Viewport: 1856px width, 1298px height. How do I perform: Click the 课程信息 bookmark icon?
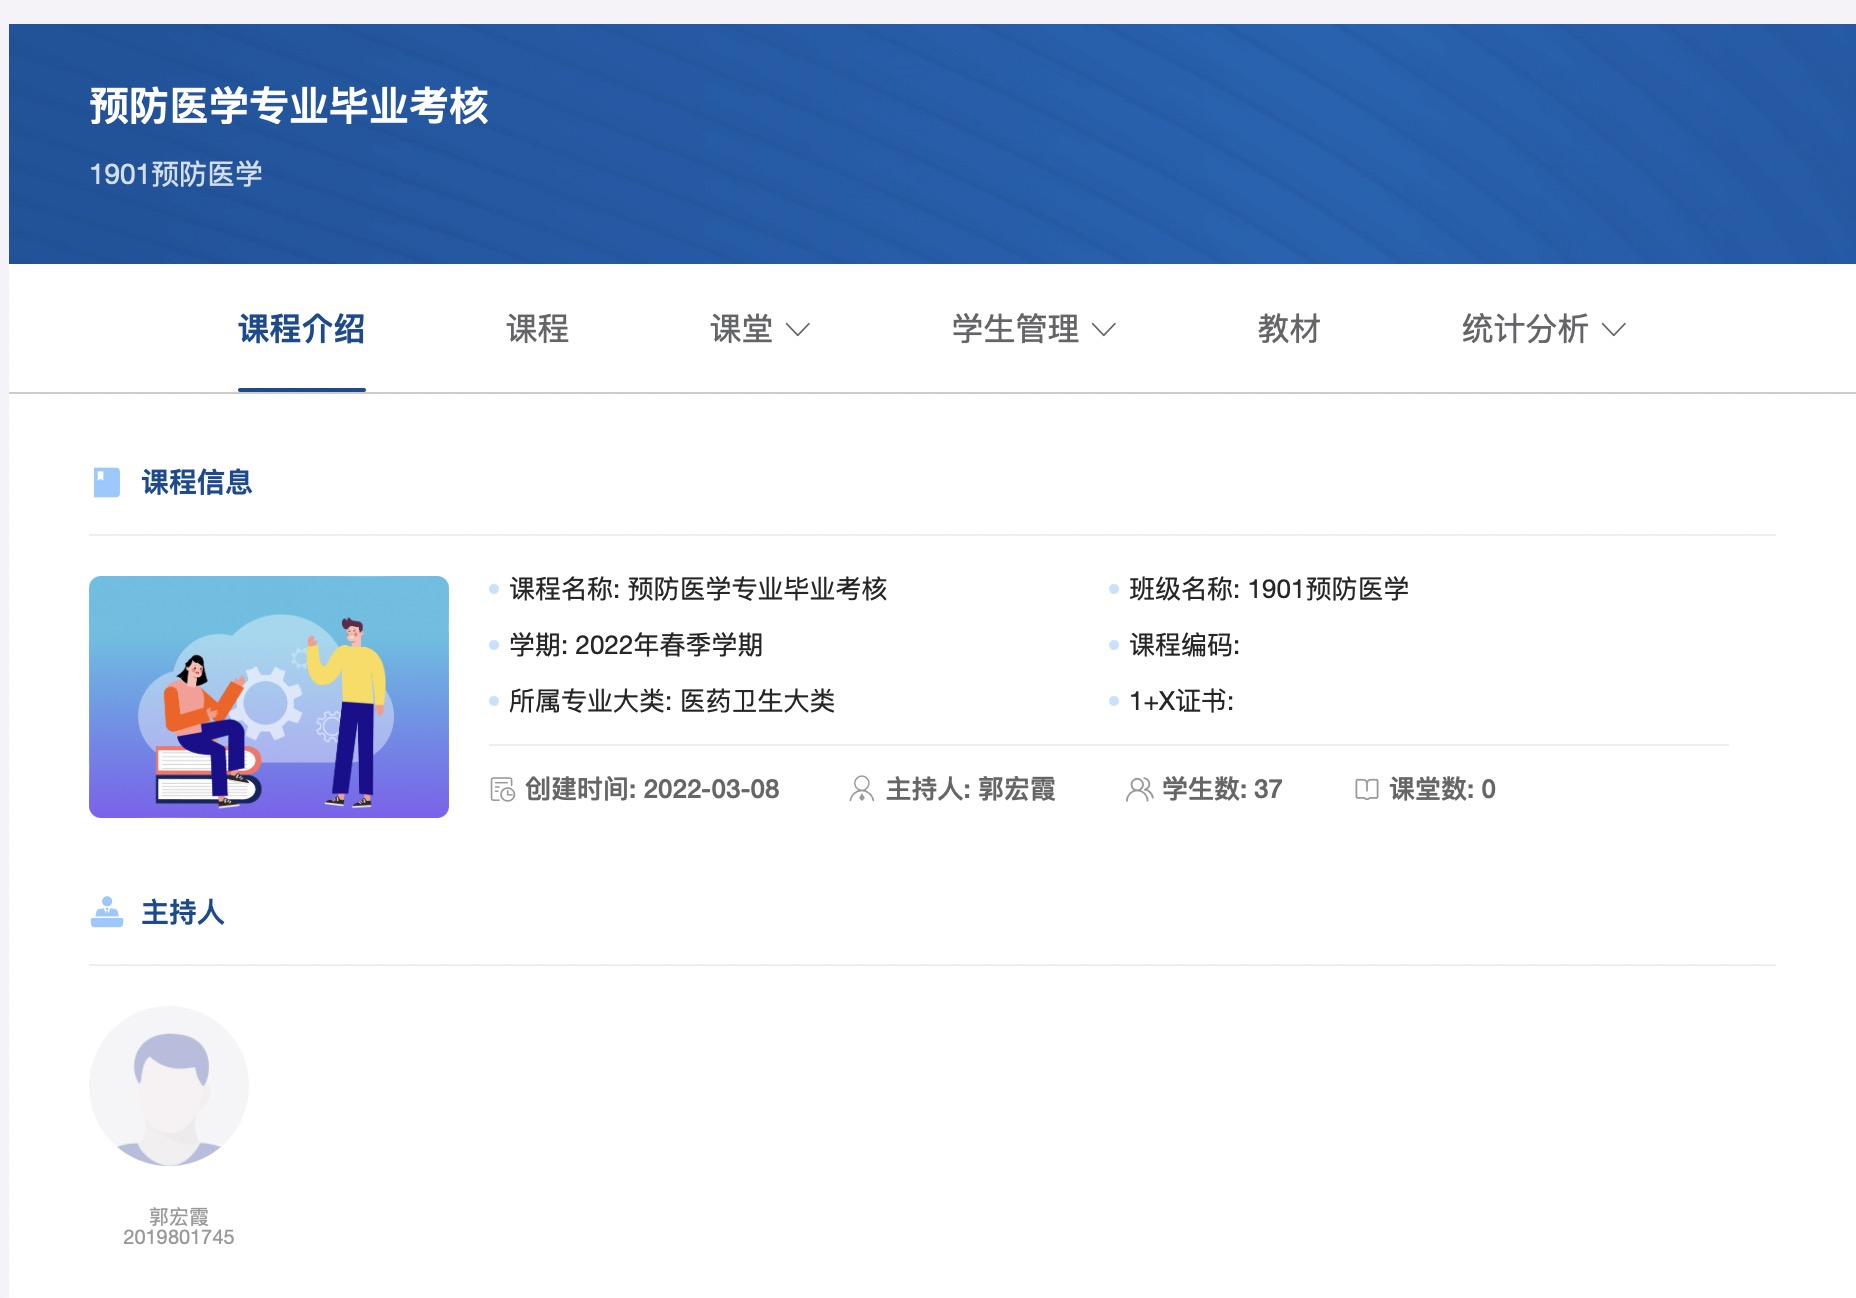tap(106, 482)
